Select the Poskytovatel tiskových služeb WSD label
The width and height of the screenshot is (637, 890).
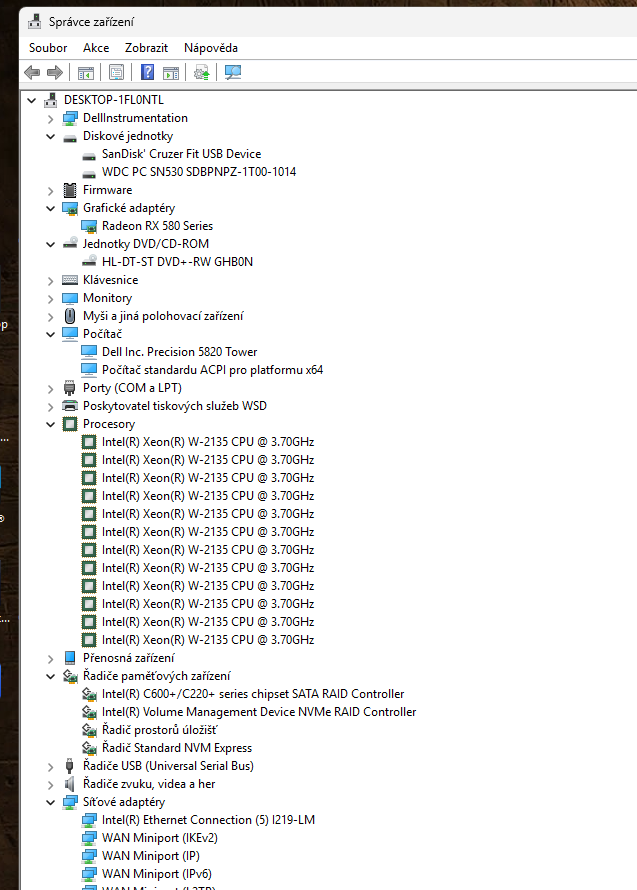pos(175,406)
